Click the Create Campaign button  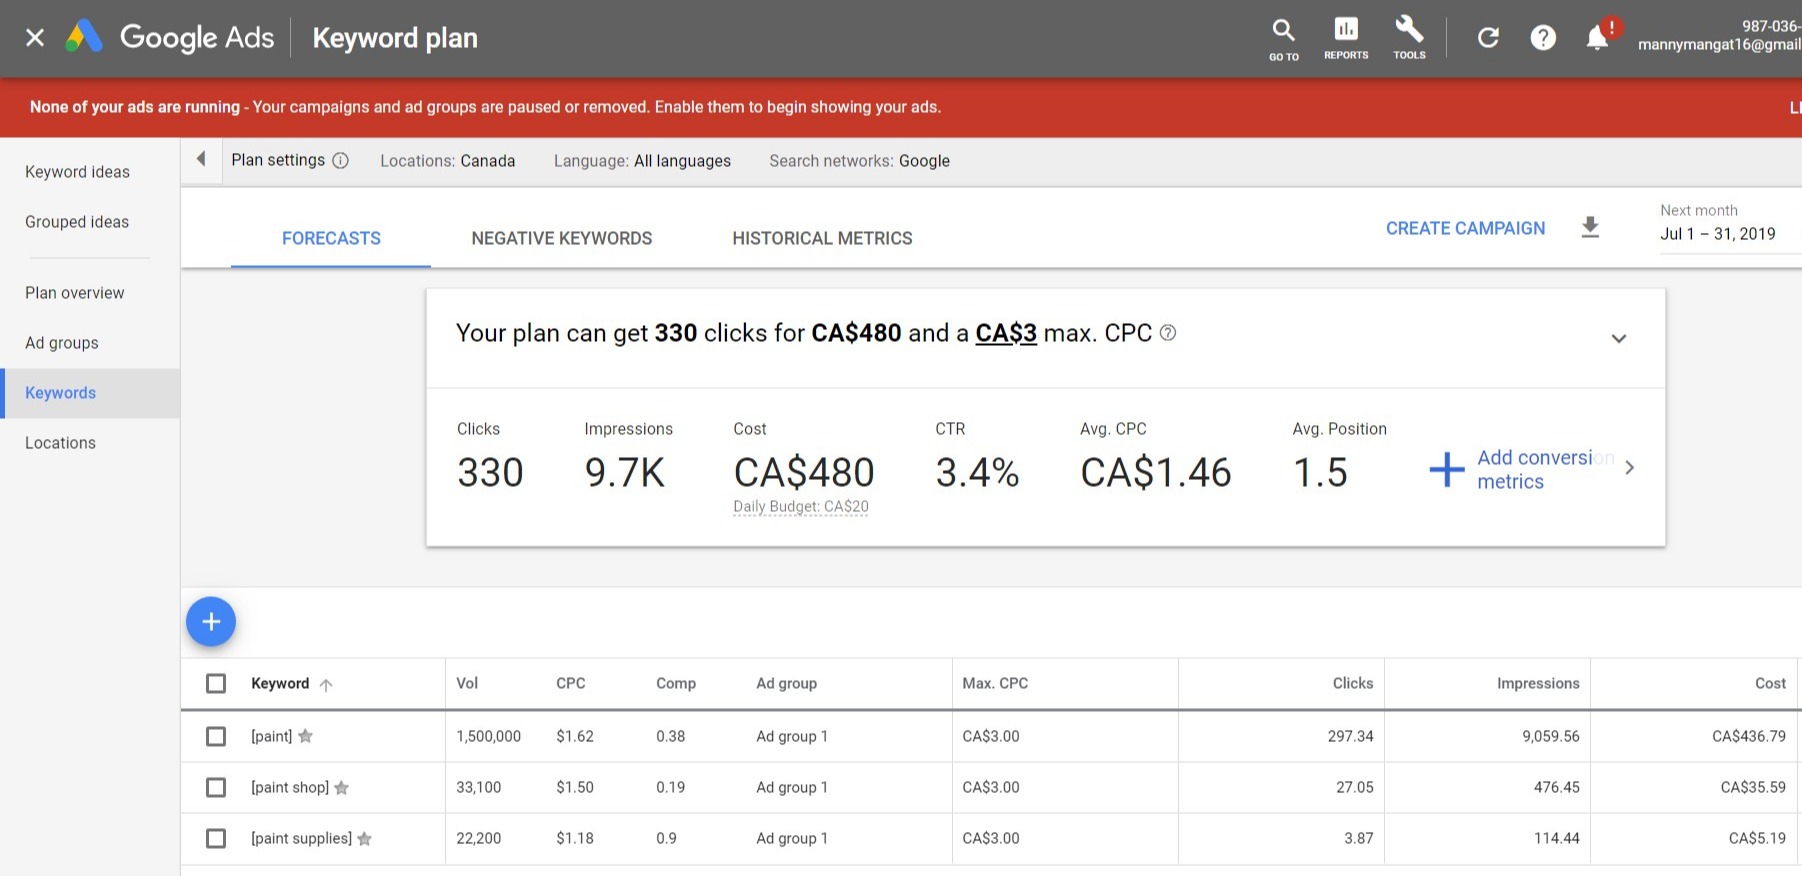coord(1465,228)
